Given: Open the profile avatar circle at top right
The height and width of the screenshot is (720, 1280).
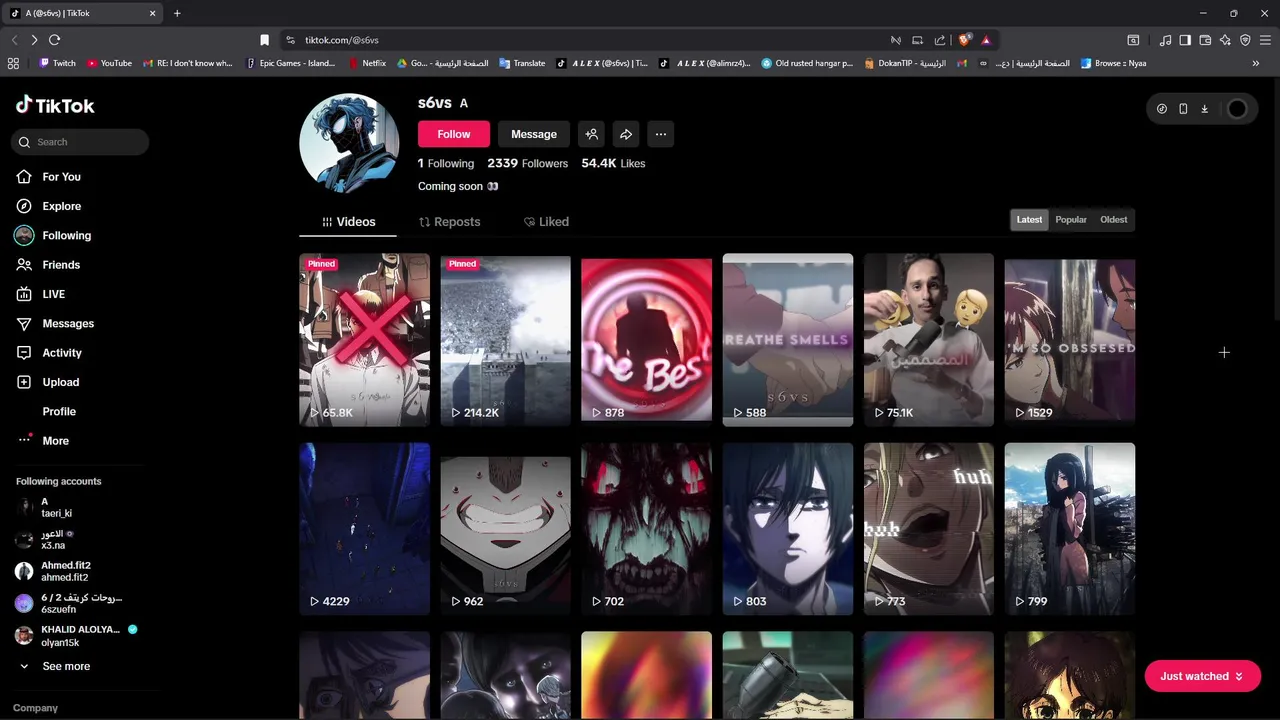Looking at the screenshot, I should tap(1237, 109).
